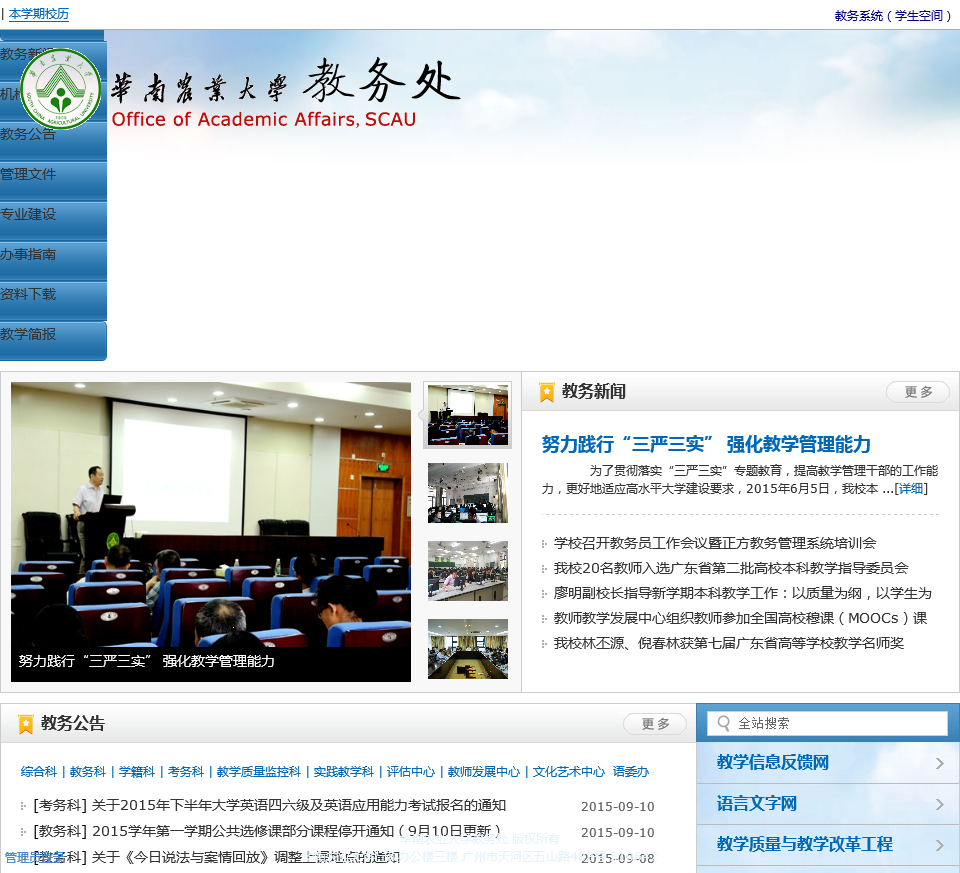Filter announcements by 文化艺术中心
The width and height of the screenshot is (960, 873).
(569, 772)
